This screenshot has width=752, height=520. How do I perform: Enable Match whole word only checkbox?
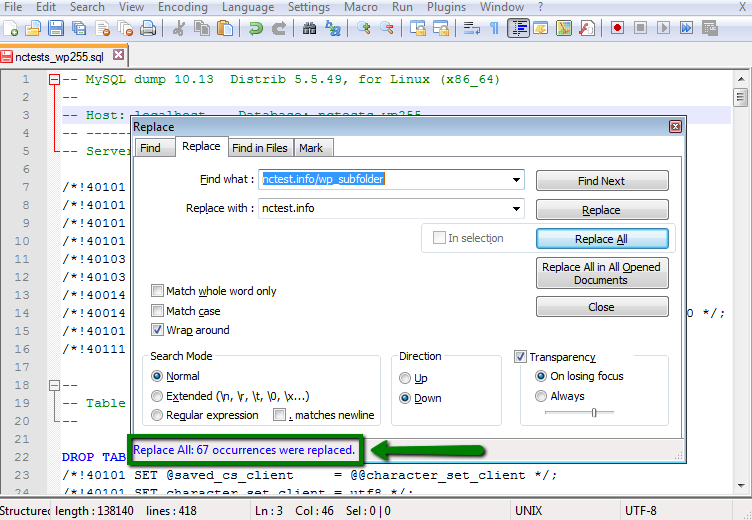157,291
